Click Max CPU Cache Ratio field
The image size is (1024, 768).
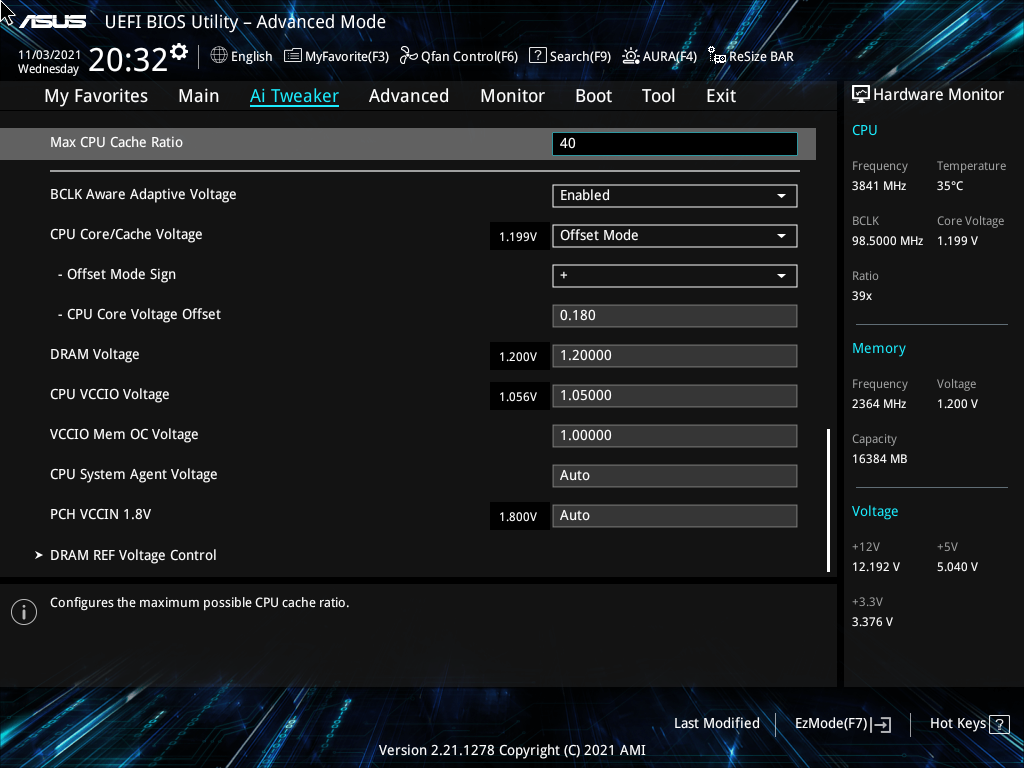675,144
